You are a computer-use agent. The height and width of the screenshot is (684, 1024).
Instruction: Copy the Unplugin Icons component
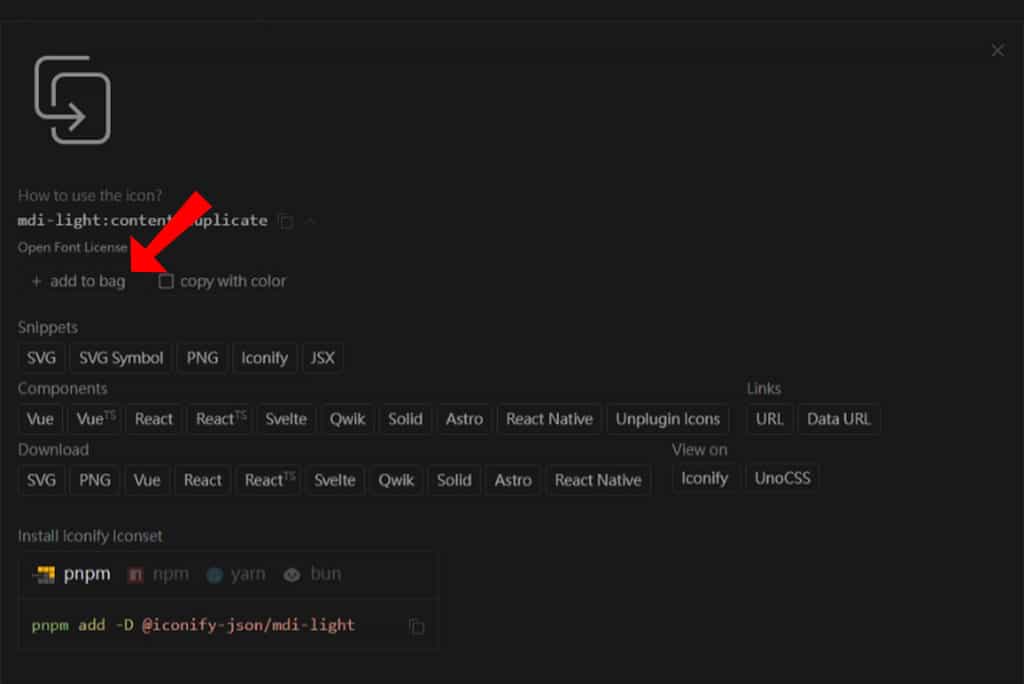[667, 419]
